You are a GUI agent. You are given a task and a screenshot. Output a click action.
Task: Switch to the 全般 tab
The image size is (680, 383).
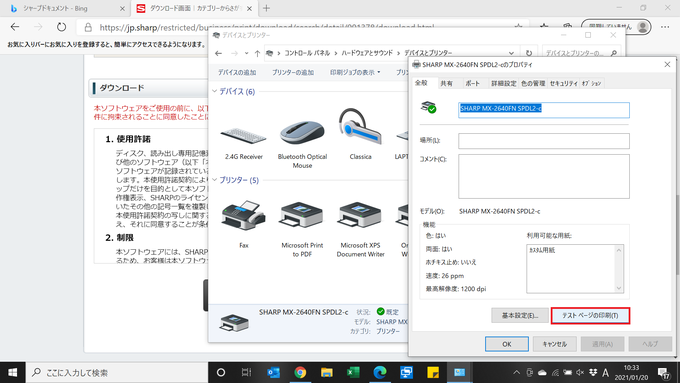coord(421,83)
